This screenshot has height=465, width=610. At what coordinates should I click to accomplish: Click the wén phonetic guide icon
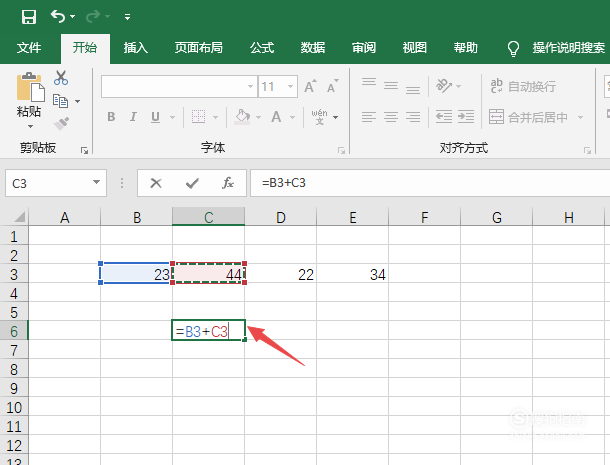319,117
